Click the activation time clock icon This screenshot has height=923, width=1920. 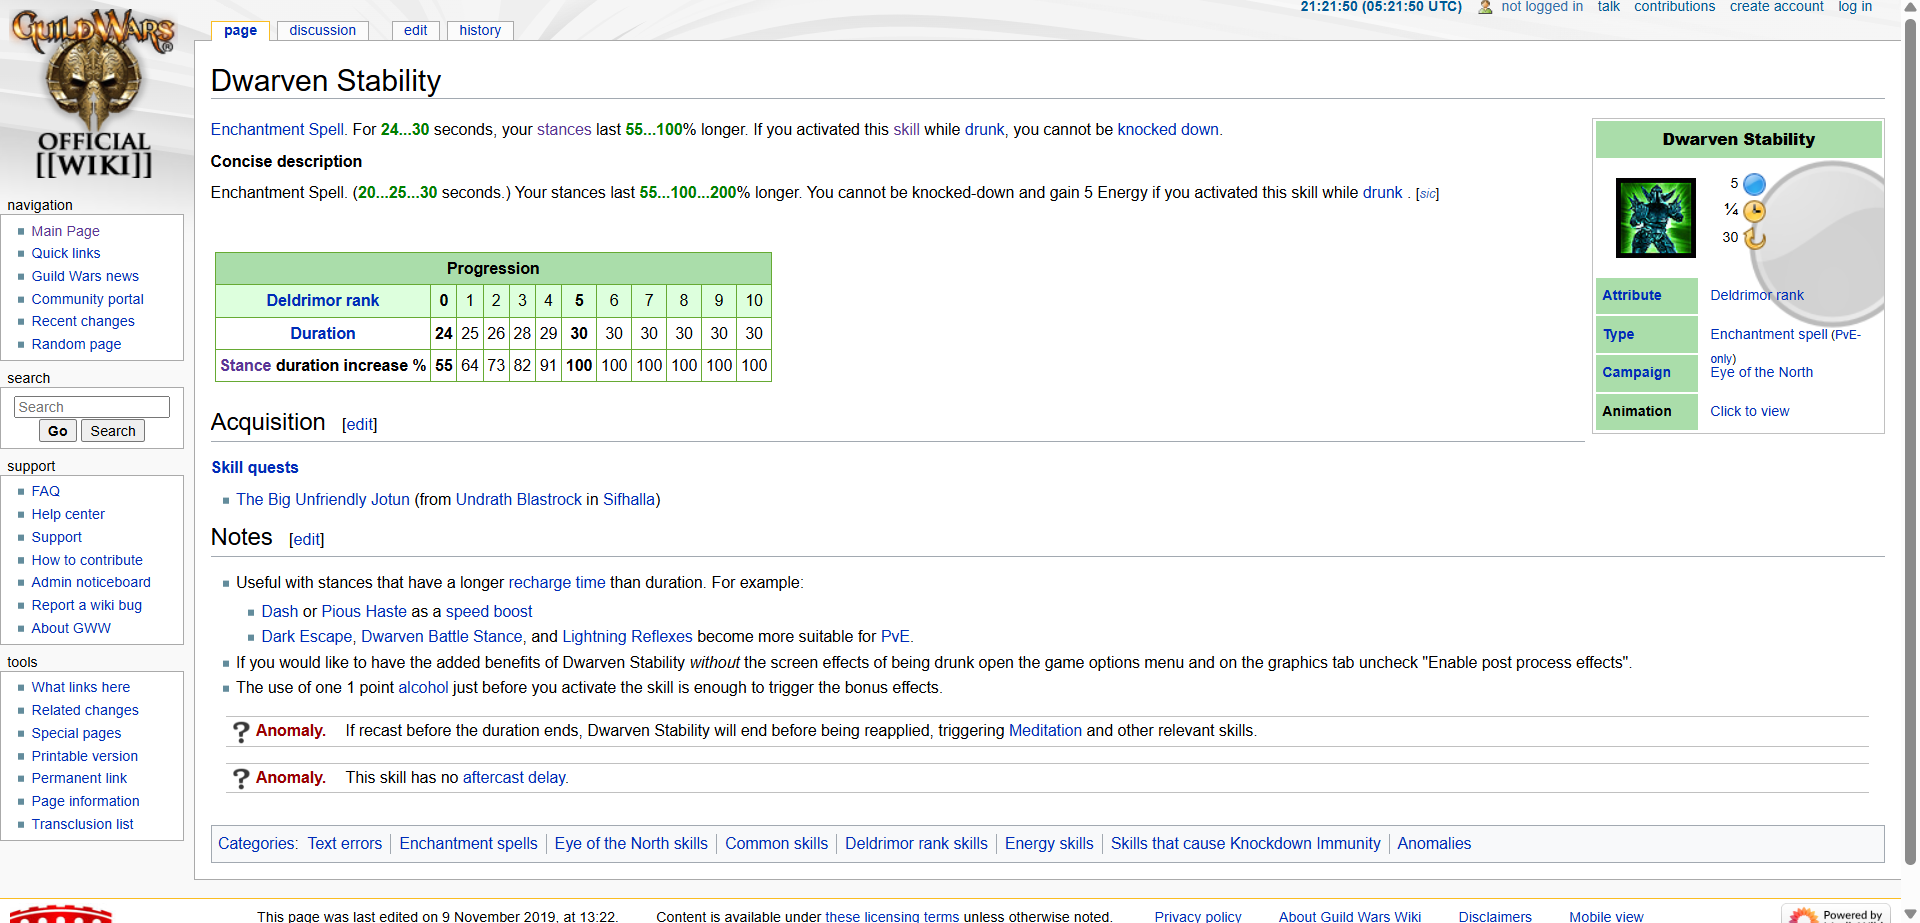click(1754, 211)
